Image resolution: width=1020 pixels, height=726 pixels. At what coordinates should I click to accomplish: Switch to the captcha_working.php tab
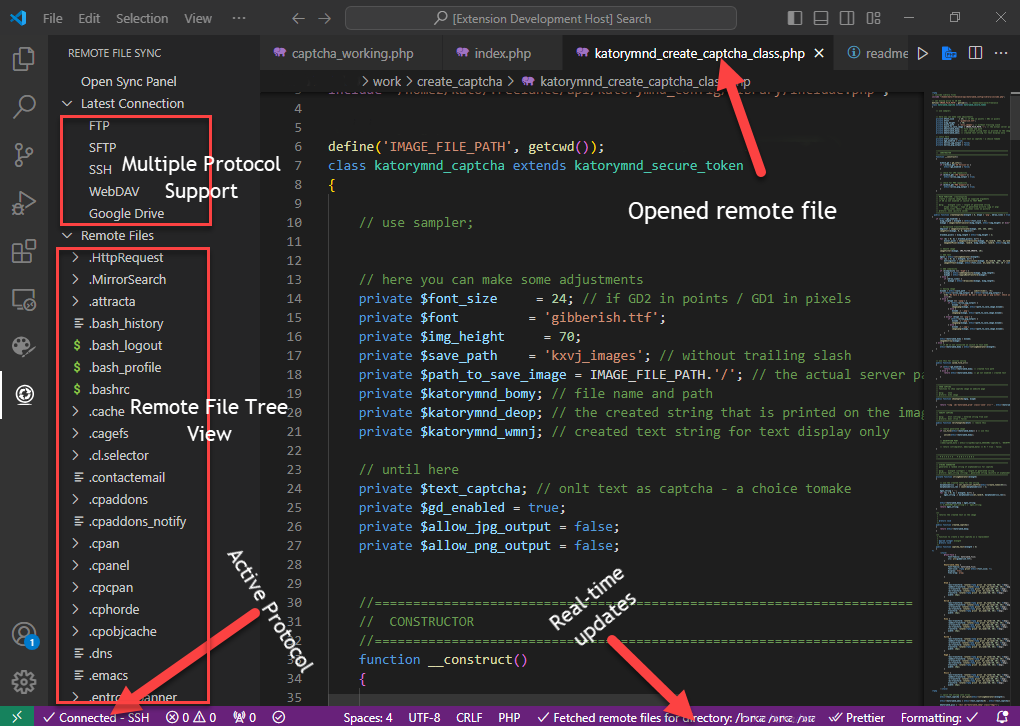351,53
